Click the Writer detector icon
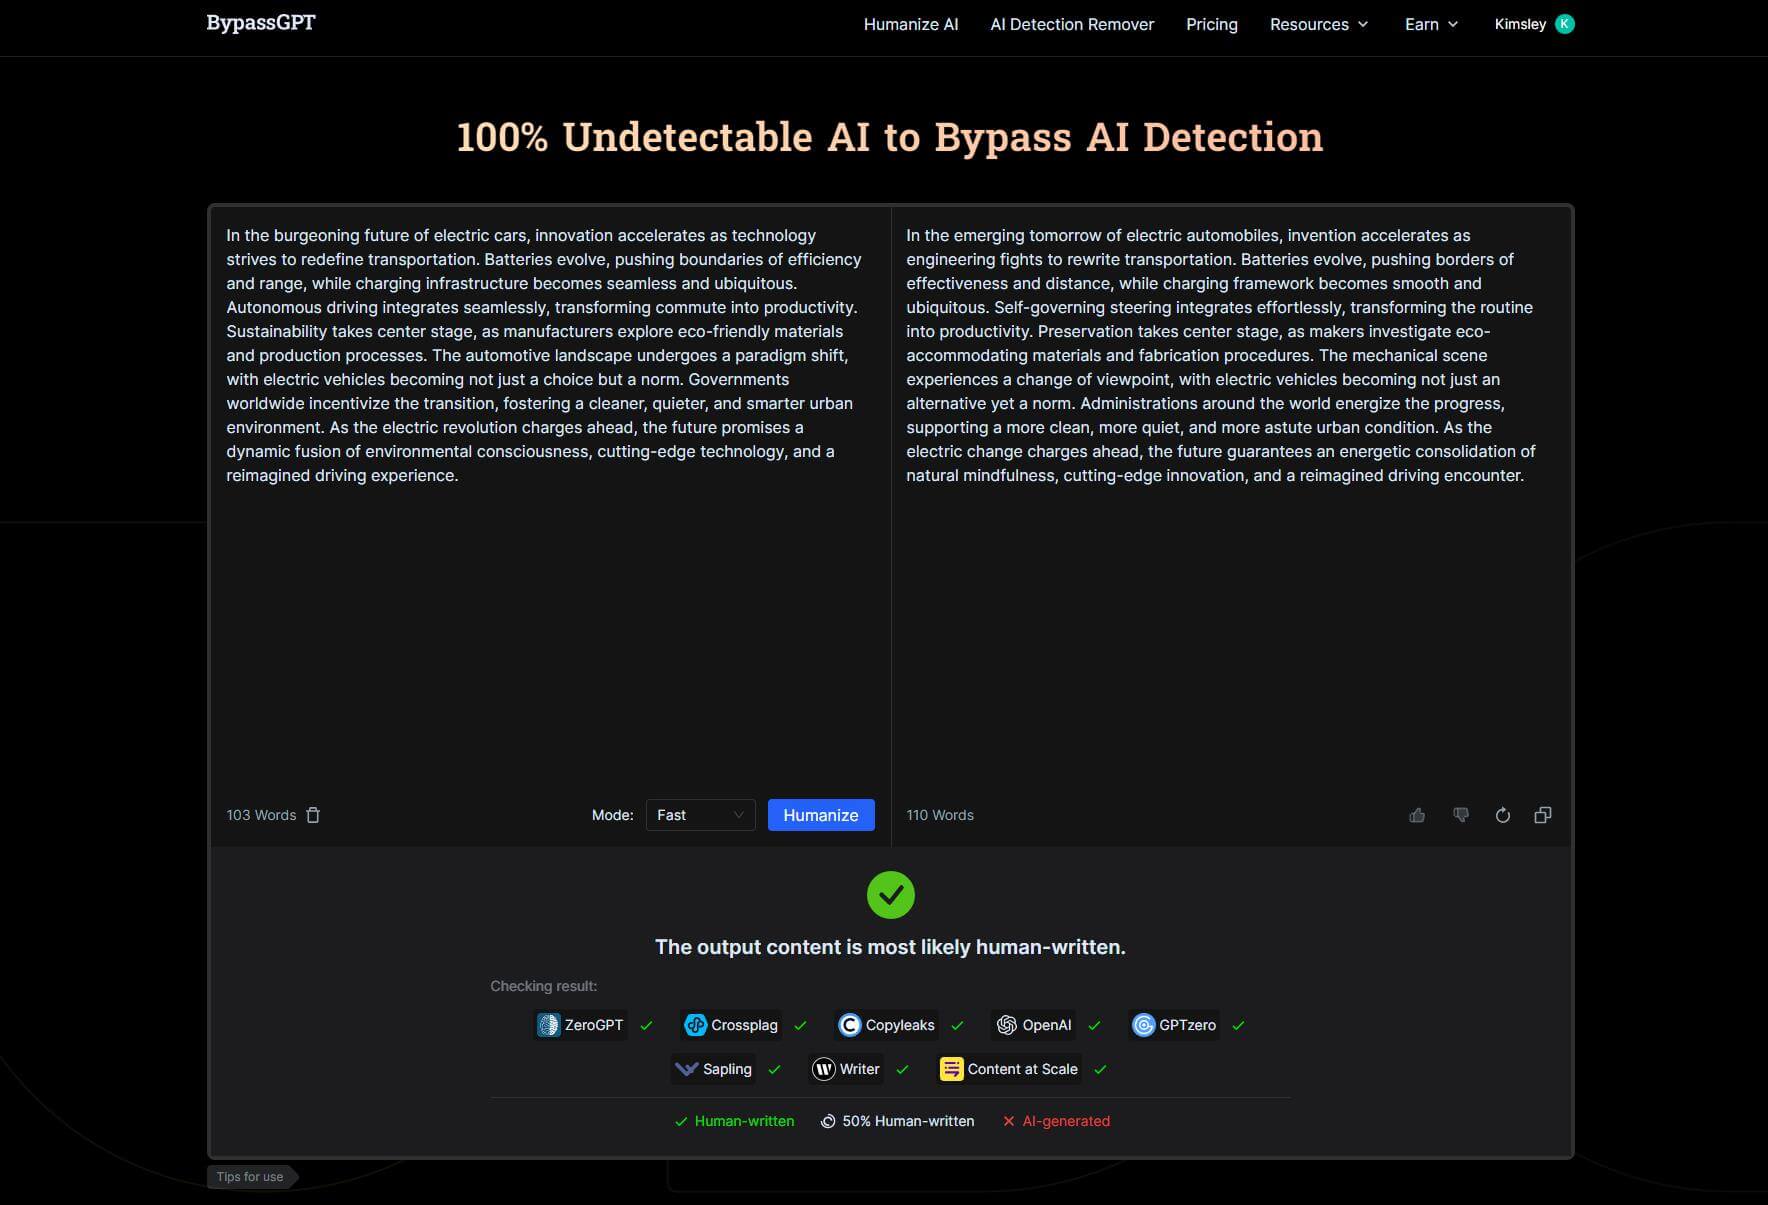The width and height of the screenshot is (1768, 1205). [823, 1069]
